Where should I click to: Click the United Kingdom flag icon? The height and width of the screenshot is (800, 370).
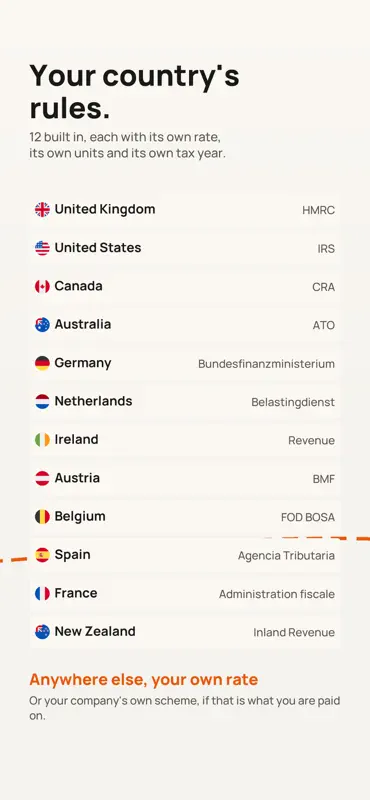42,209
